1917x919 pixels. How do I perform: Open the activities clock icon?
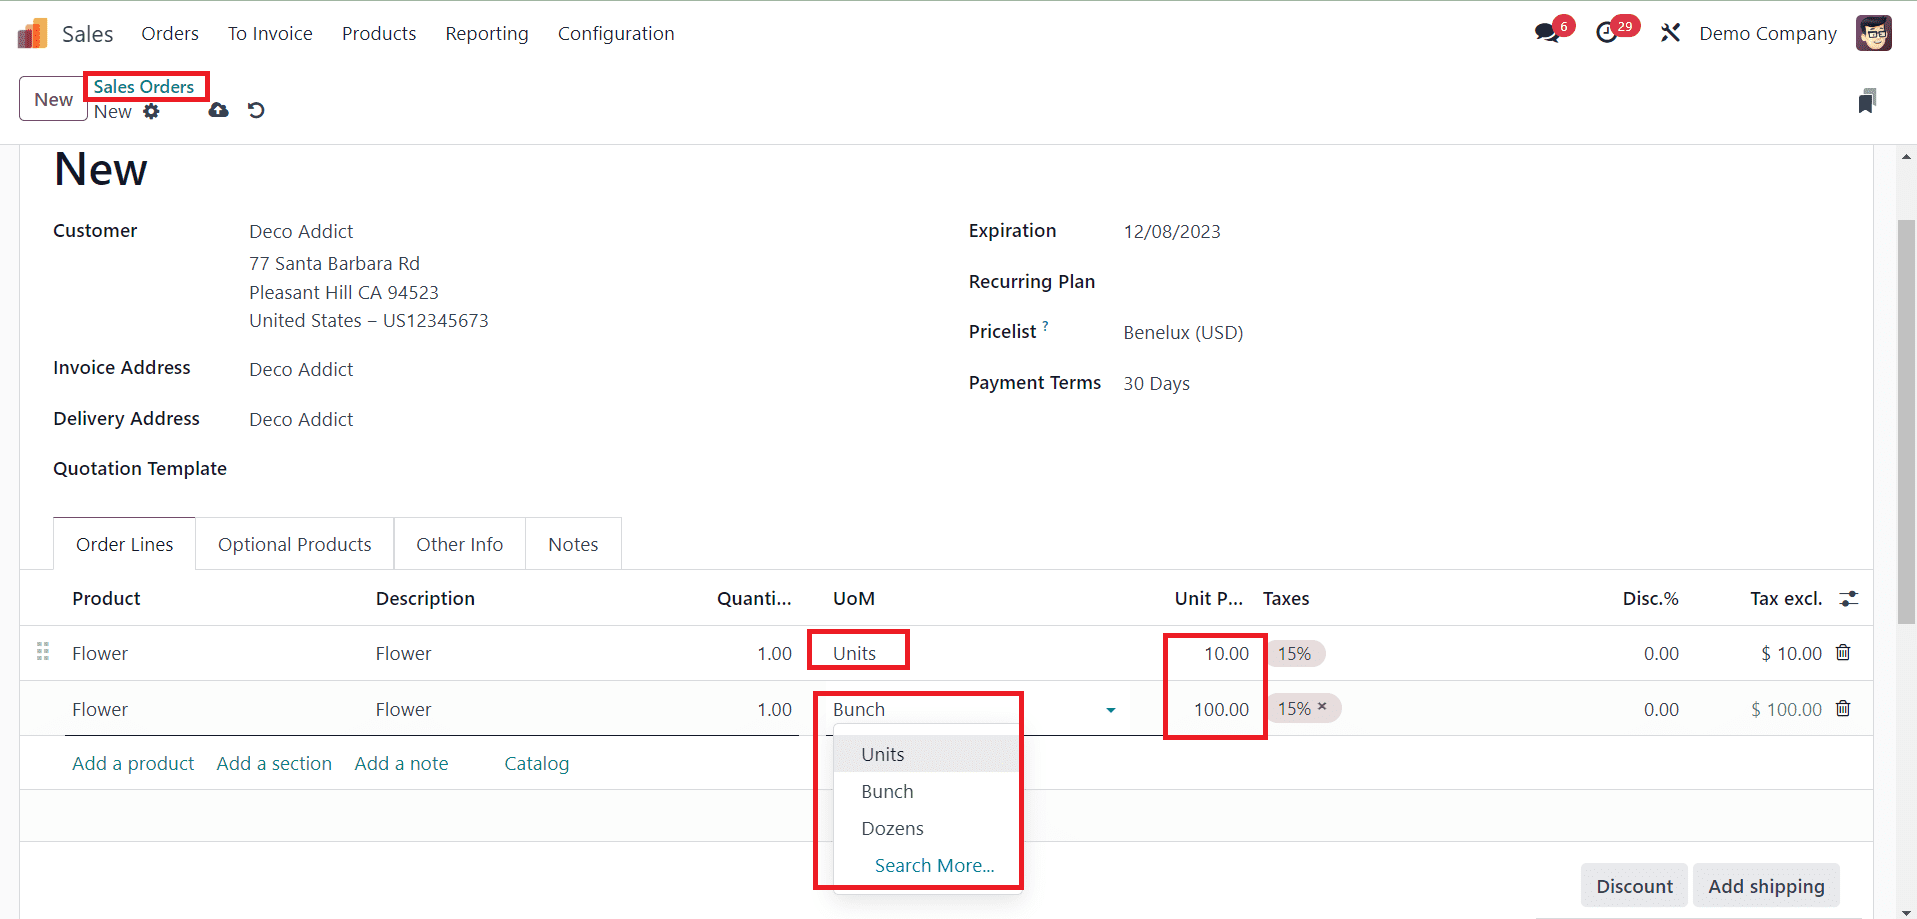point(1607,33)
